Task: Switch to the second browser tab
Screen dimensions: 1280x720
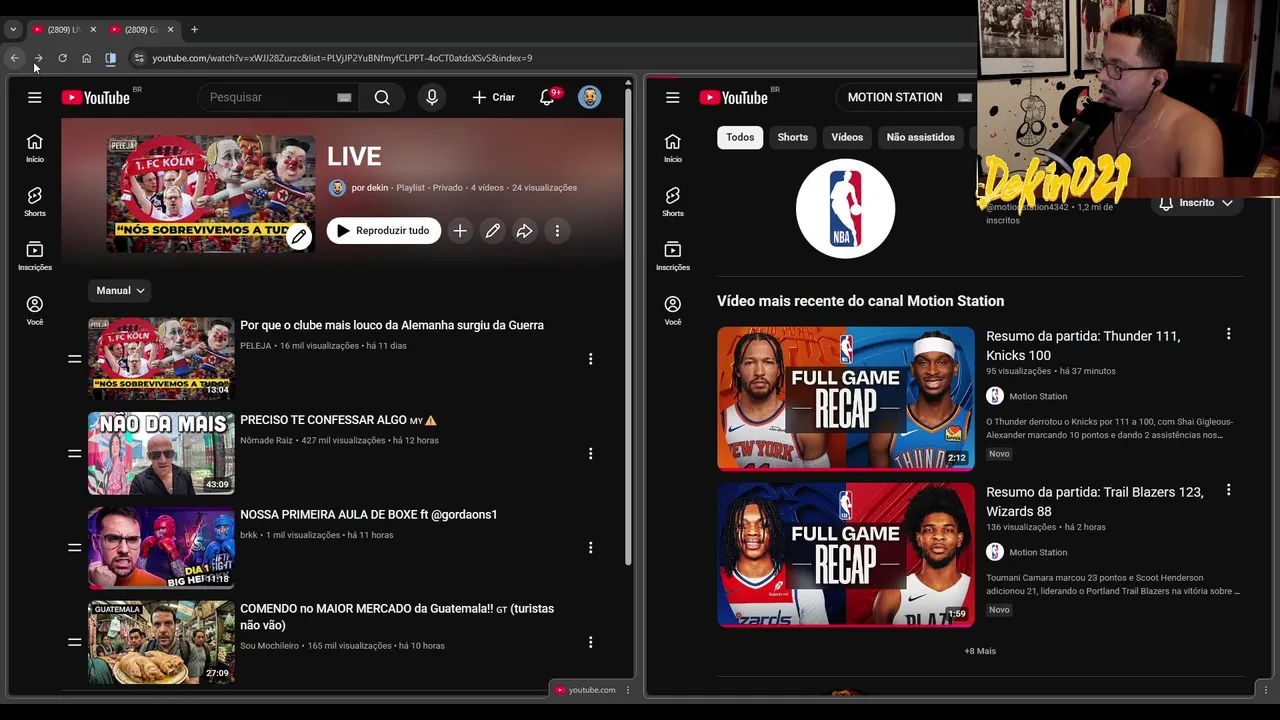Action: [140, 29]
